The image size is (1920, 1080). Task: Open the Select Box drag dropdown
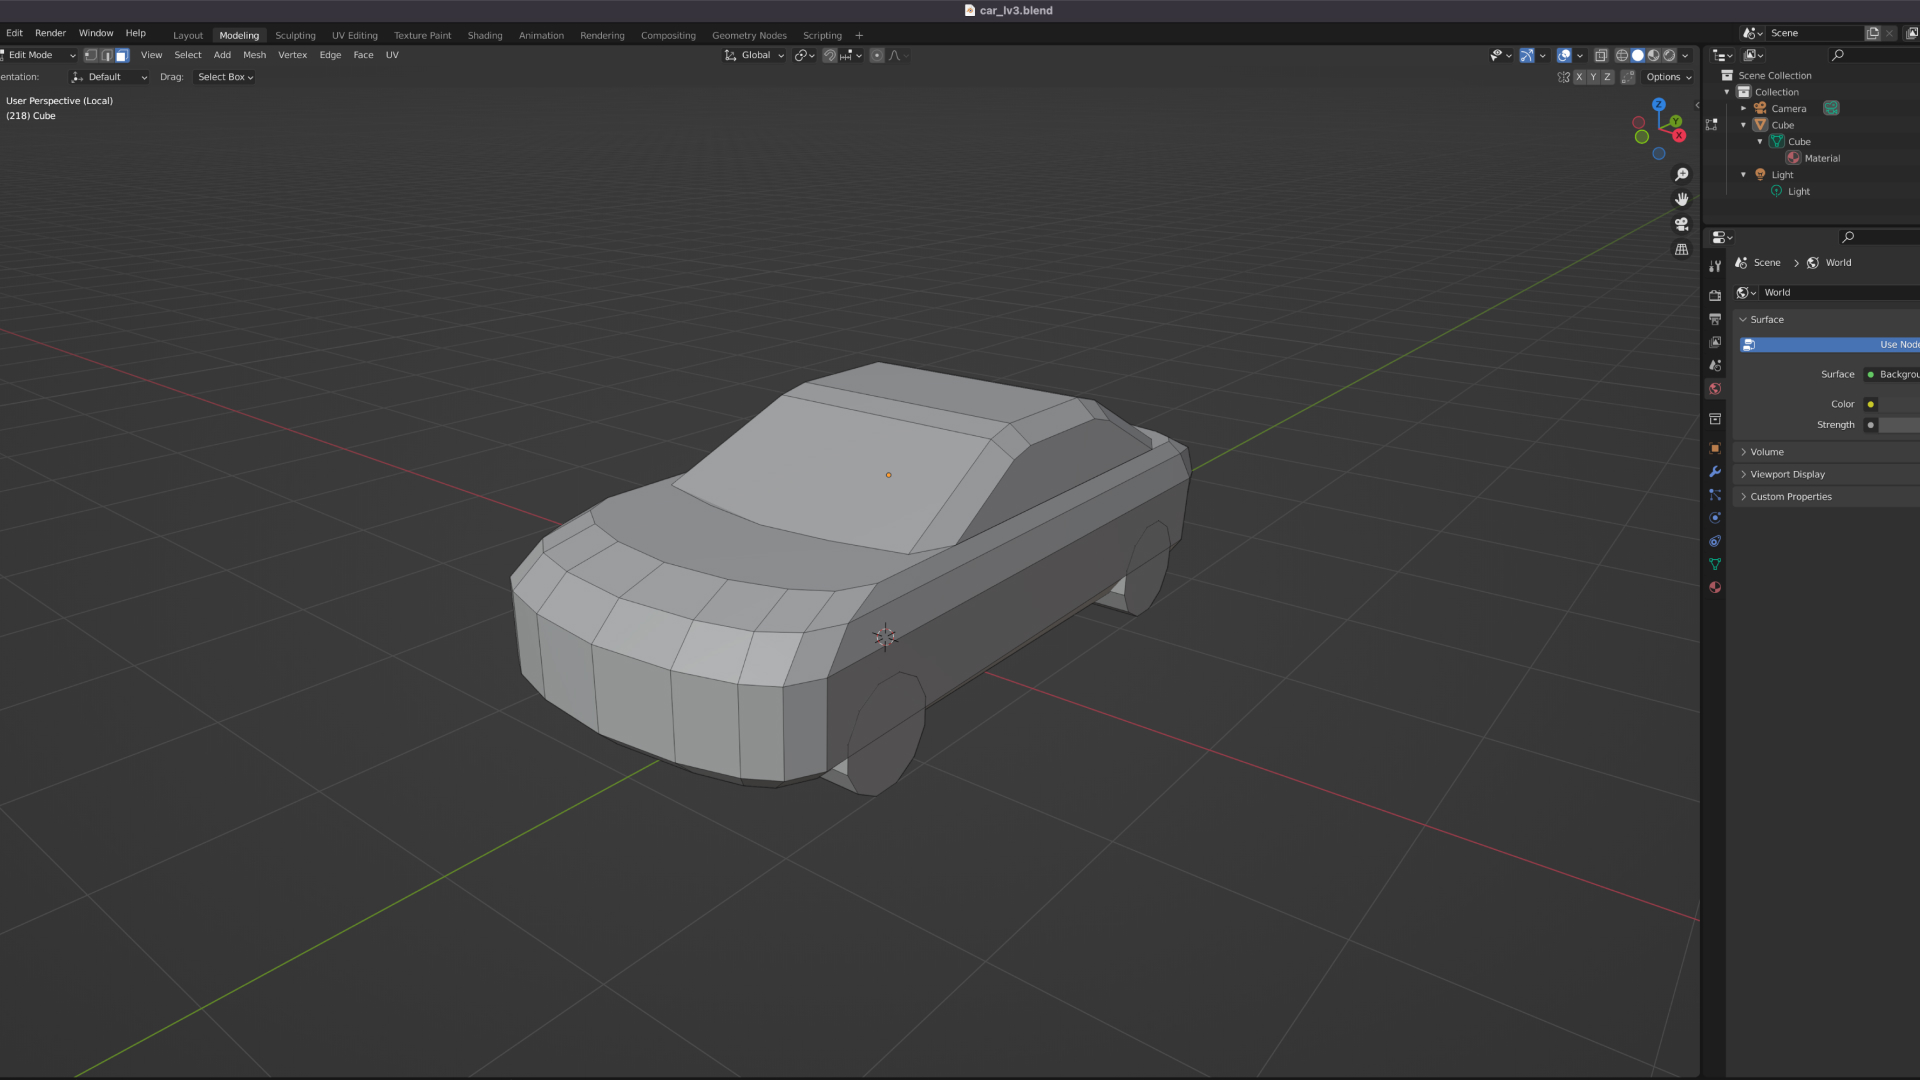pyautogui.click(x=225, y=77)
